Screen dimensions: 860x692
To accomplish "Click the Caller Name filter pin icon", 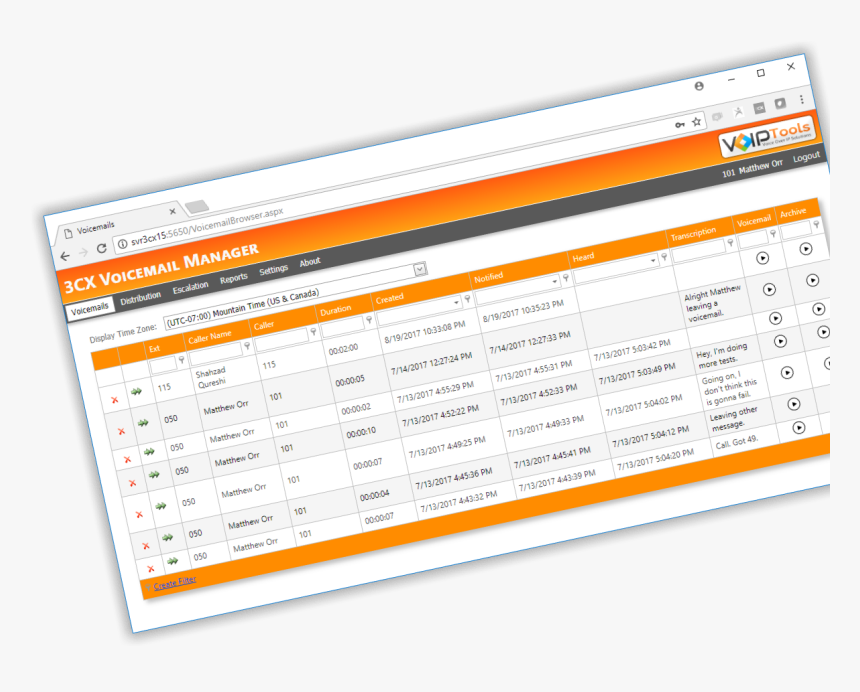I will [247, 345].
